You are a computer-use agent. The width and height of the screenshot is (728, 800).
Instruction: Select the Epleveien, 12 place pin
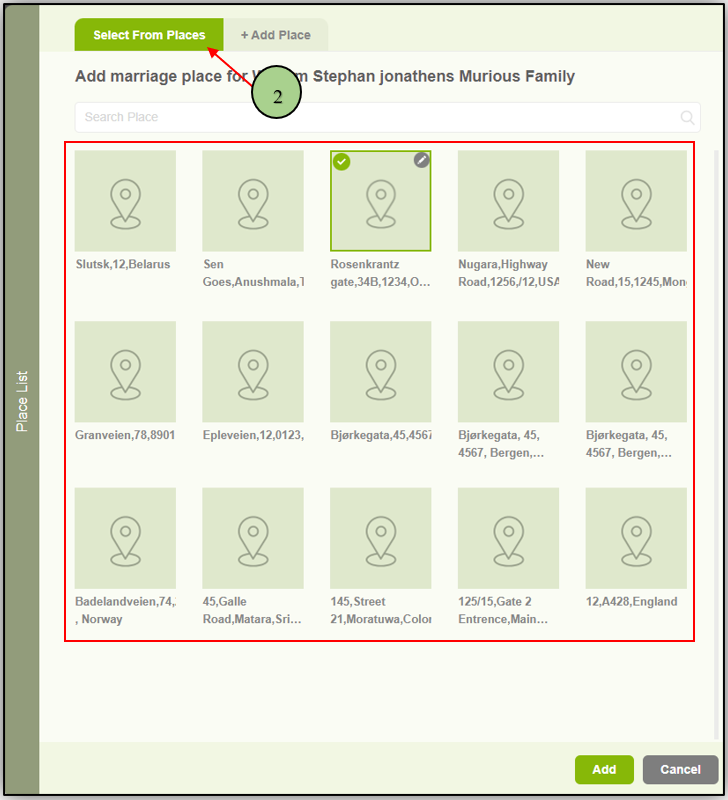pyautogui.click(x=253, y=371)
